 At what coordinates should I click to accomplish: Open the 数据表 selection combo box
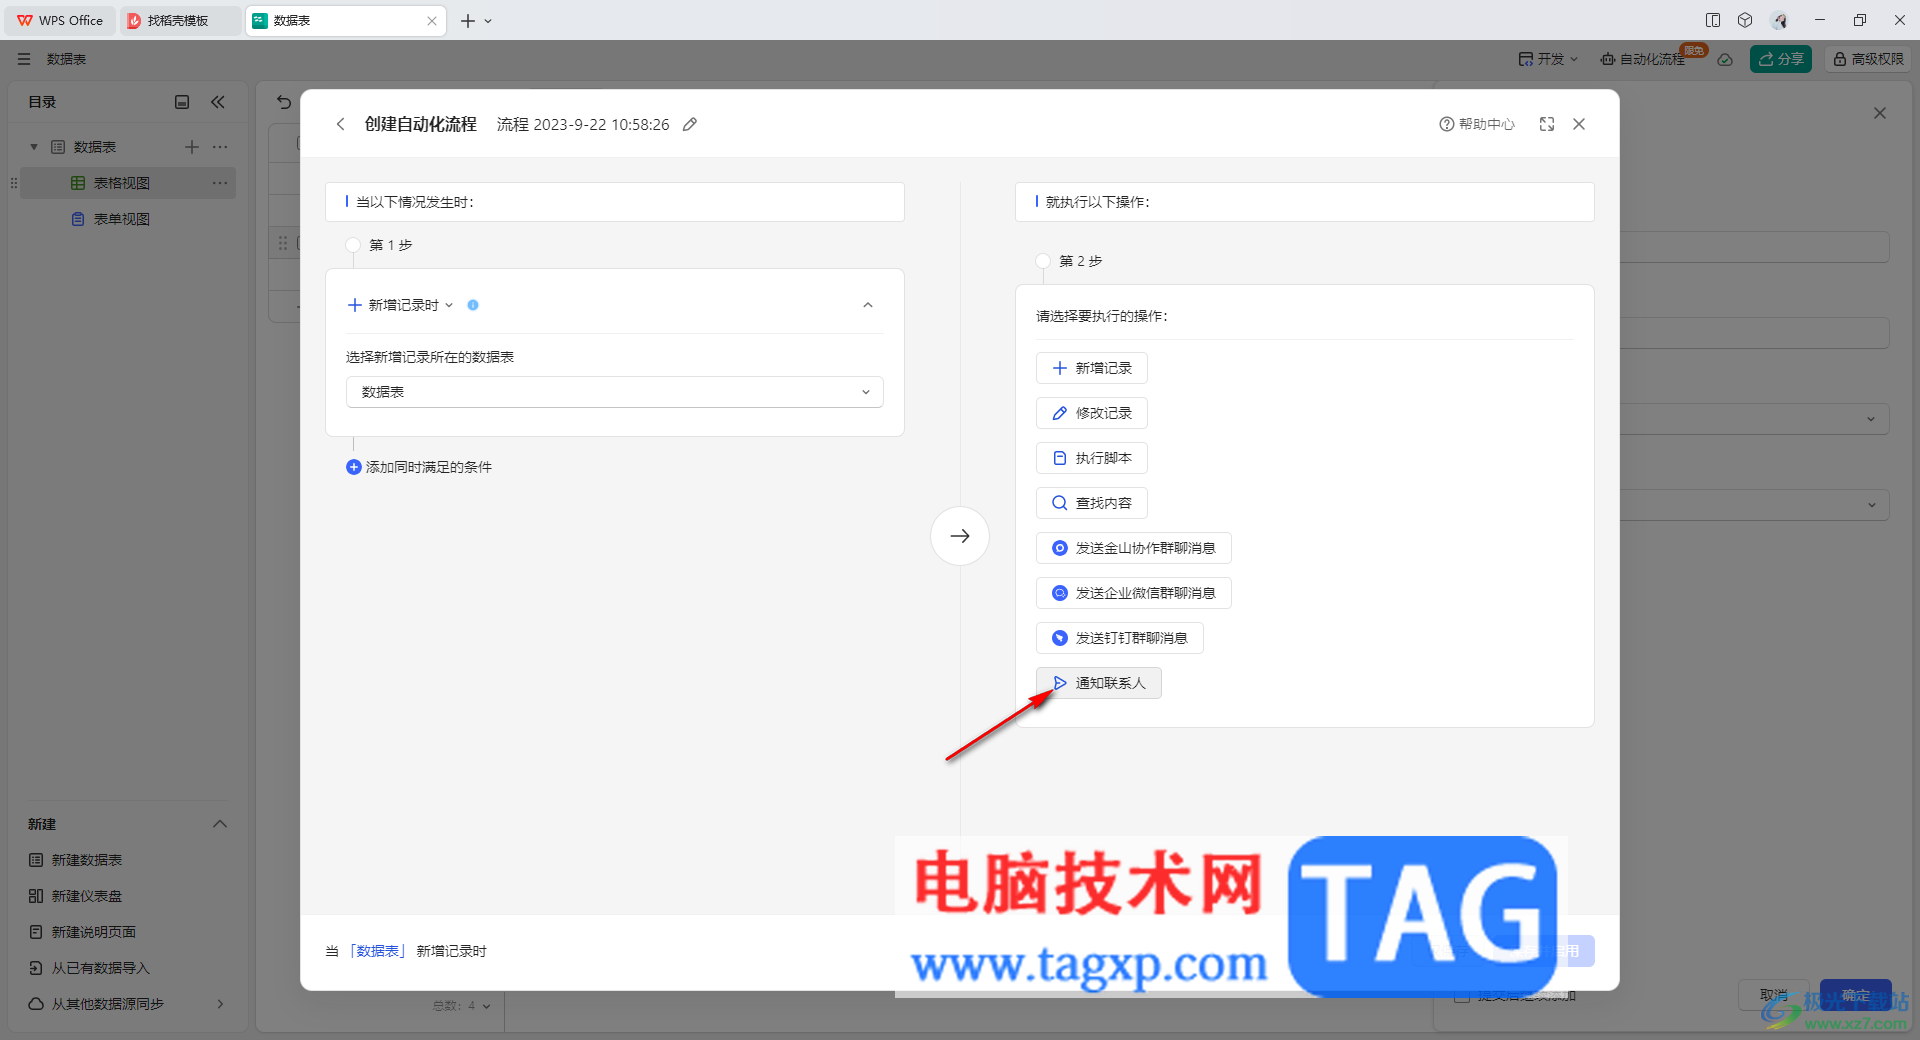[615, 392]
